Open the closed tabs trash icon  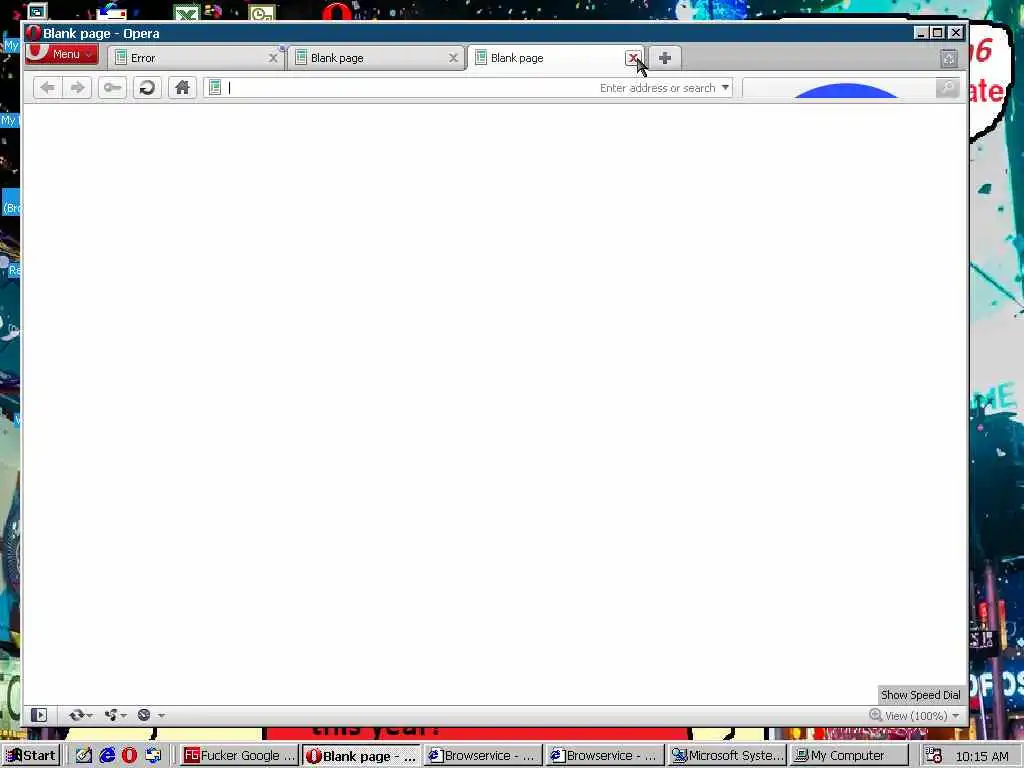[x=949, y=59]
